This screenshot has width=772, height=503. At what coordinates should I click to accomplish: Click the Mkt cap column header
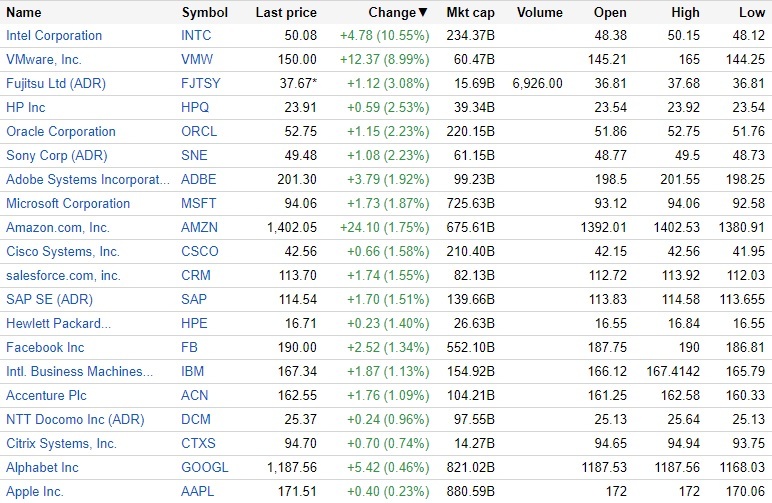(x=472, y=13)
